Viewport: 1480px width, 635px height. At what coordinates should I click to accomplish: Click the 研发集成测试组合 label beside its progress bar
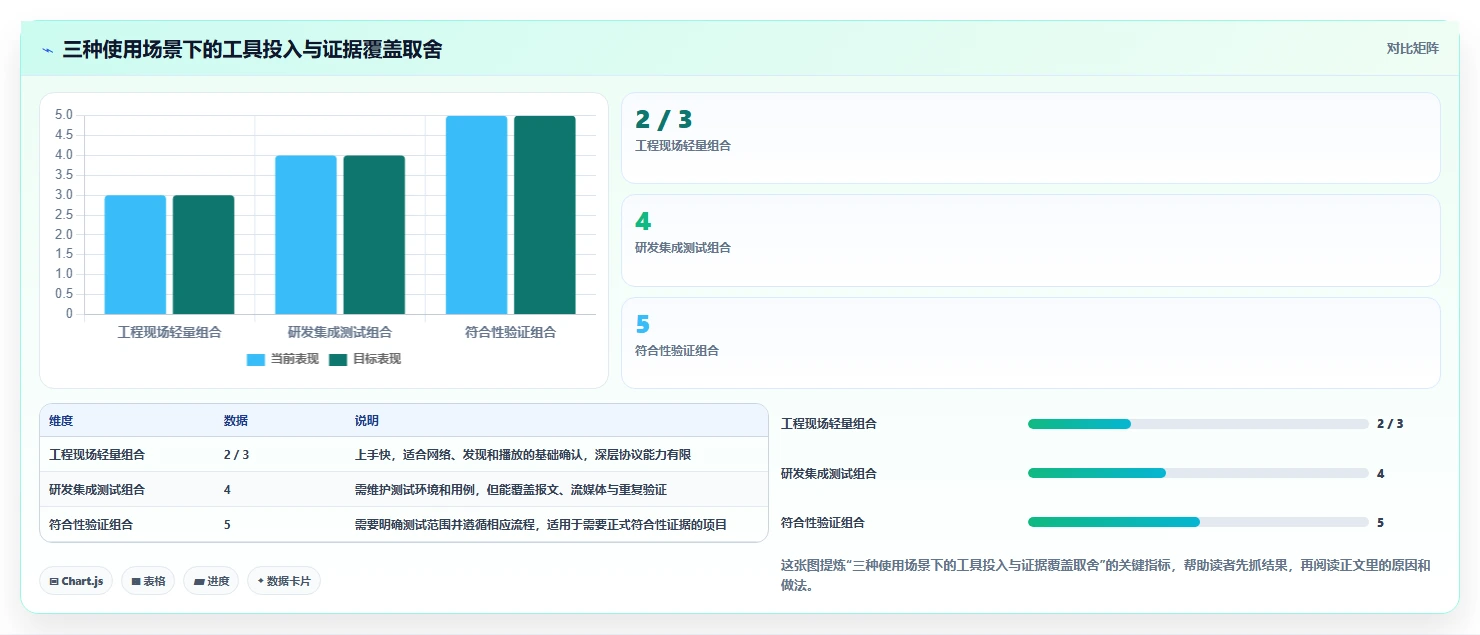(x=829, y=473)
